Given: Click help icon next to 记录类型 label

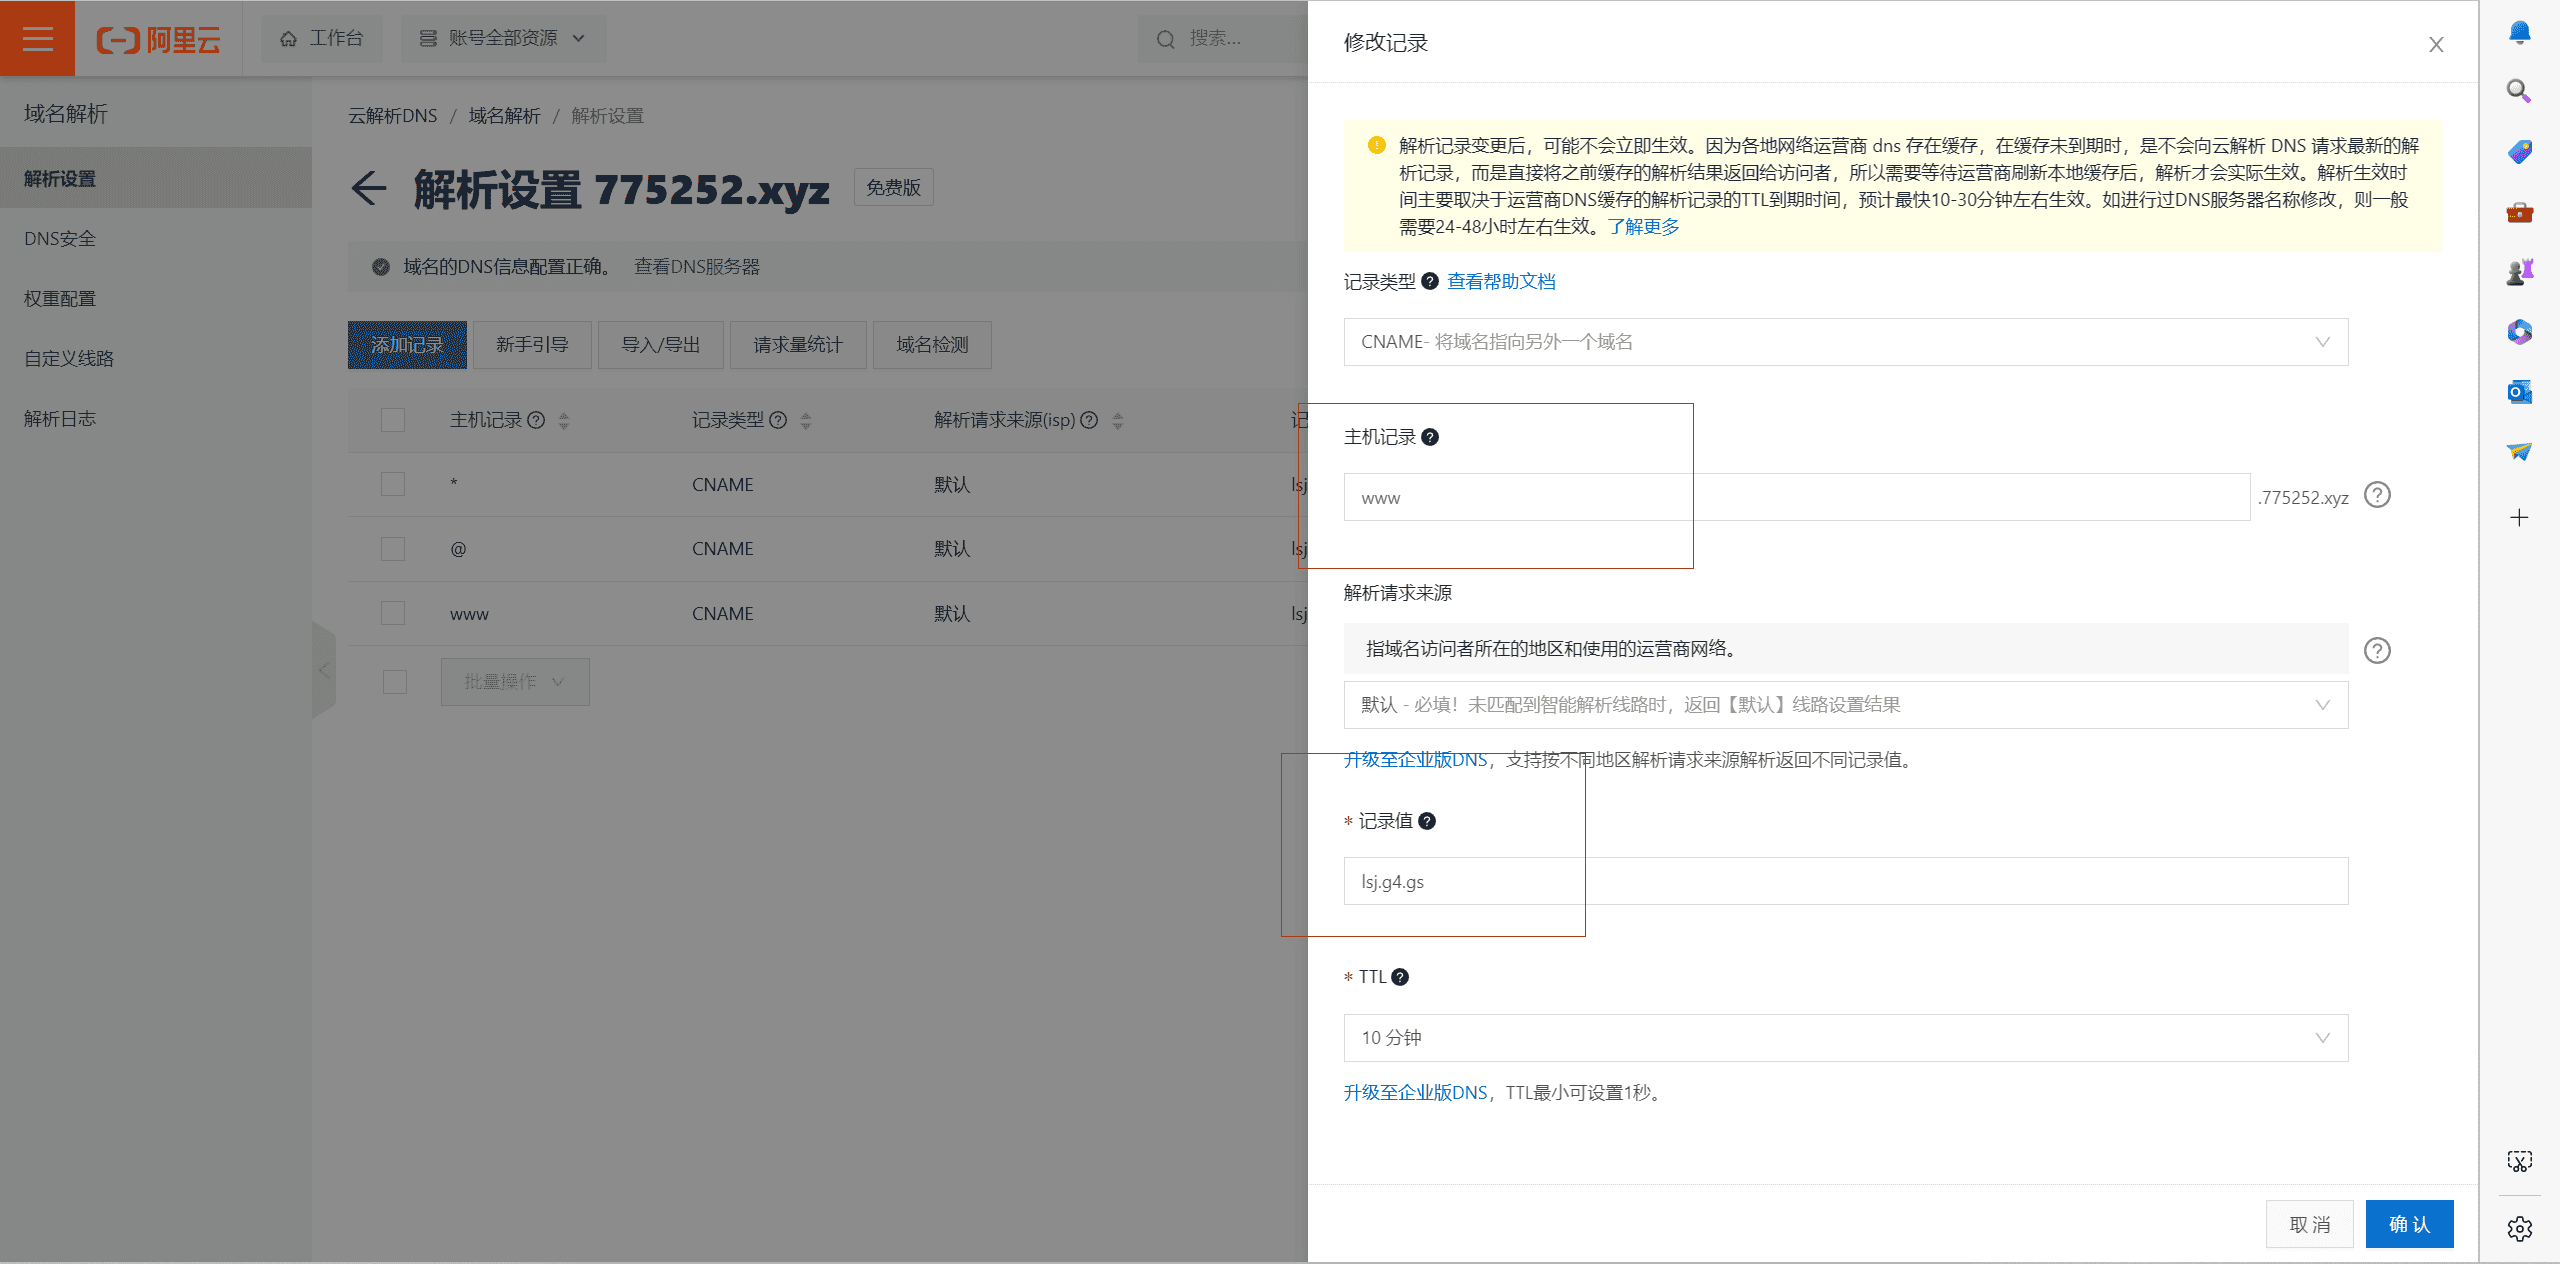Looking at the screenshot, I should pos(1430,281).
